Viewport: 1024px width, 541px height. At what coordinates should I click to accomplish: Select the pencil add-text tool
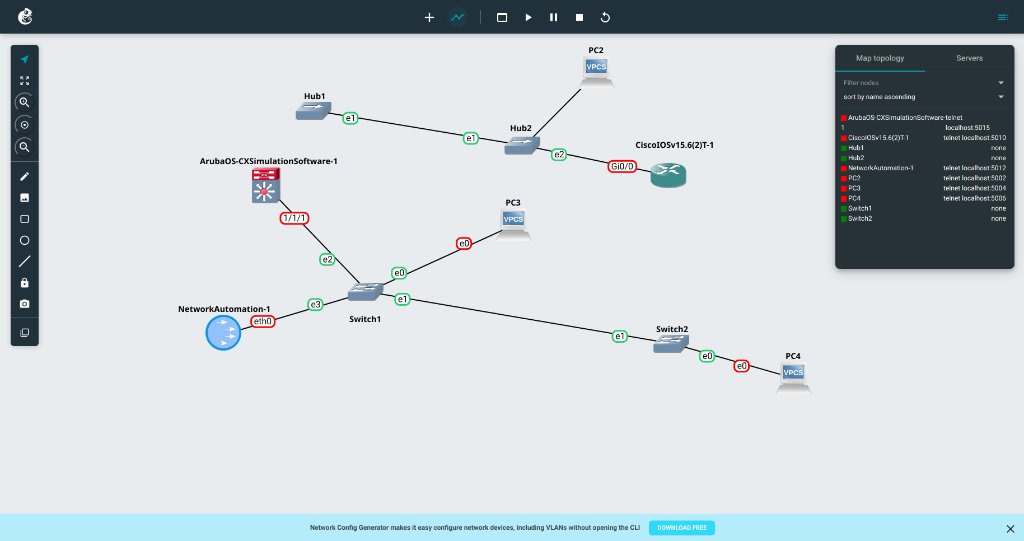(x=25, y=176)
